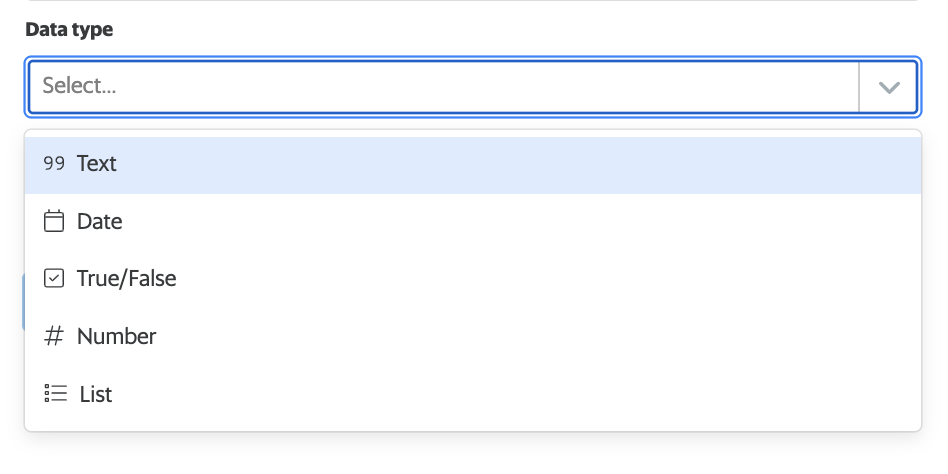Click the Data type field label
This screenshot has width=948, height=474.
(69, 29)
